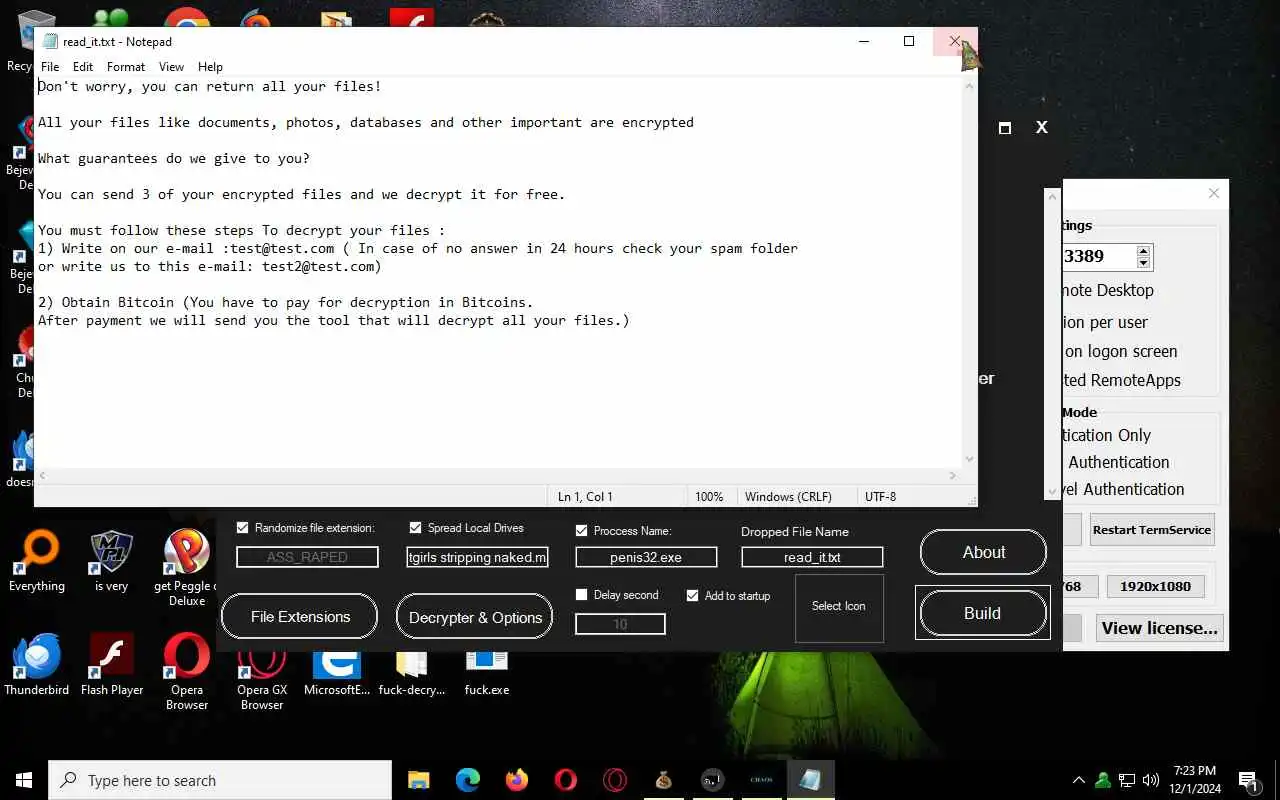Click Notepad's horizontal scrollbar right arrow
The image size is (1280, 800).
coord(953,476)
